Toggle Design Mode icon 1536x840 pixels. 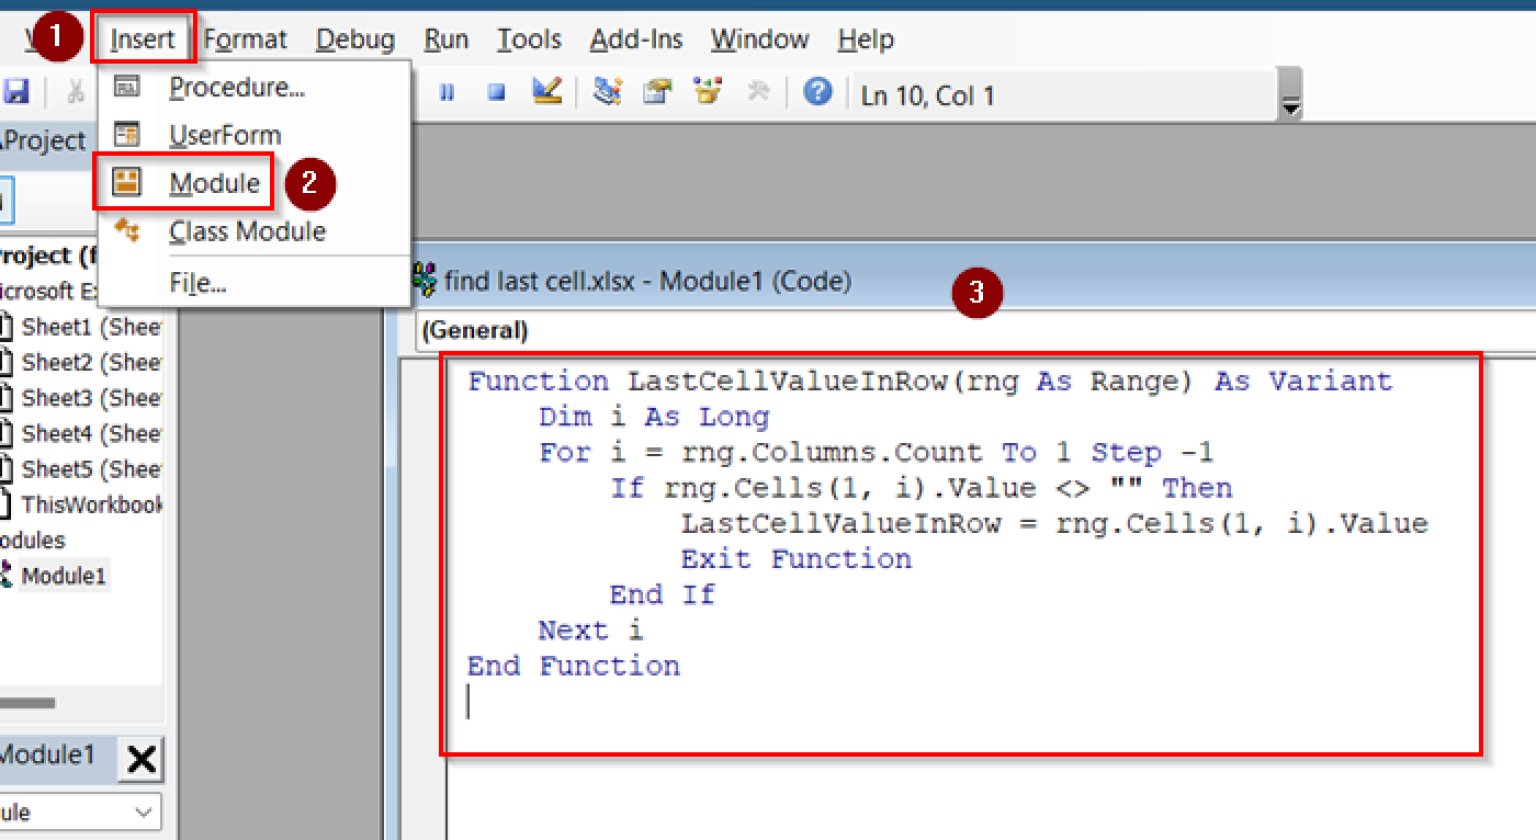point(547,92)
